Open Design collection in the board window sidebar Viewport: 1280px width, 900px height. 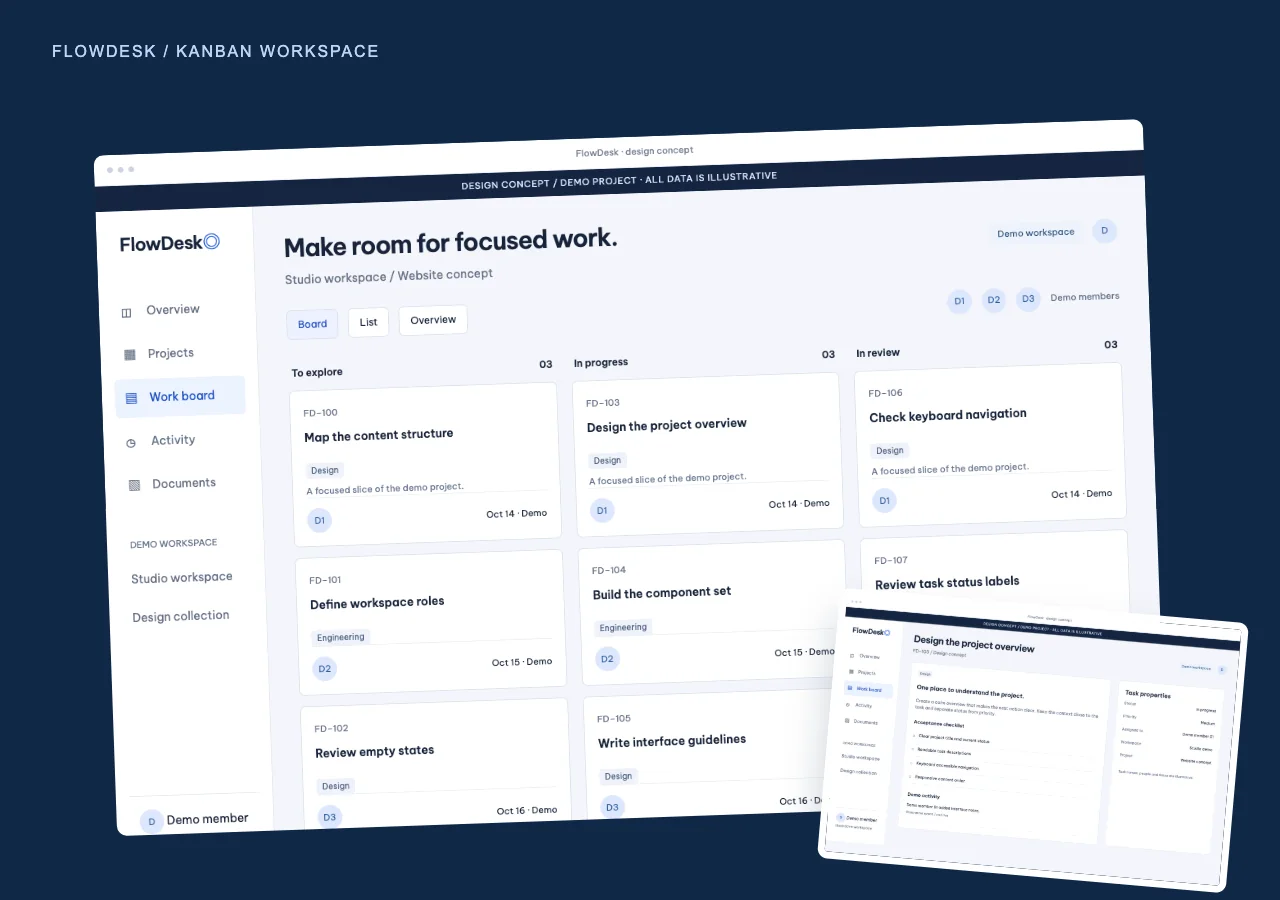(x=180, y=617)
